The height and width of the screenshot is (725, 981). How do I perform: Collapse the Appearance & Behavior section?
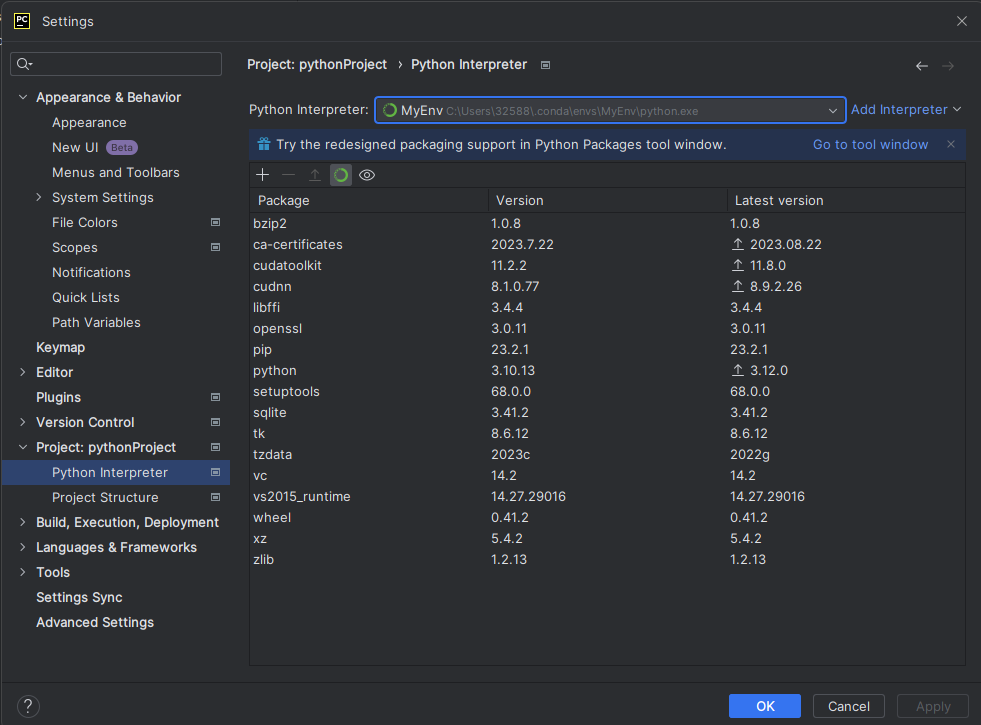[x=23, y=97]
